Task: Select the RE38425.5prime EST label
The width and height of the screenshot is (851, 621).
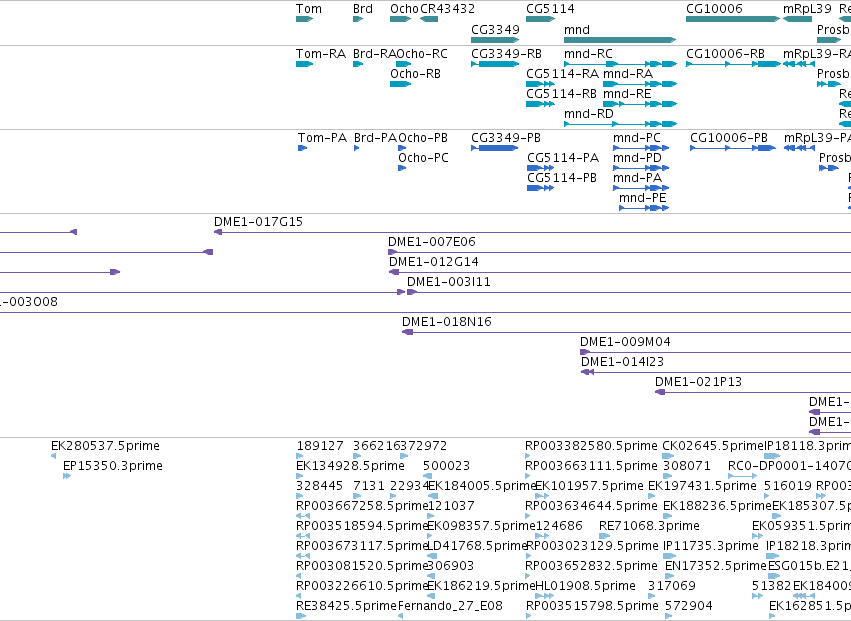Action: [346, 606]
